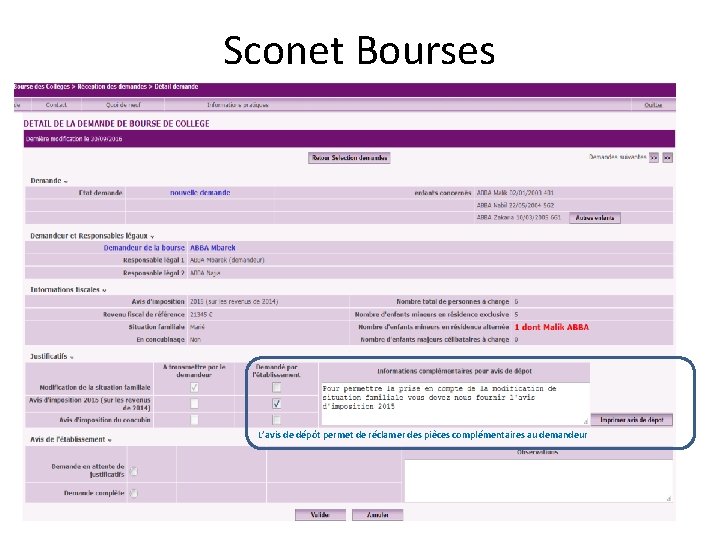Open the 'Quoi de neuf' menu
The image size is (720, 540).
tap(123, 105)
